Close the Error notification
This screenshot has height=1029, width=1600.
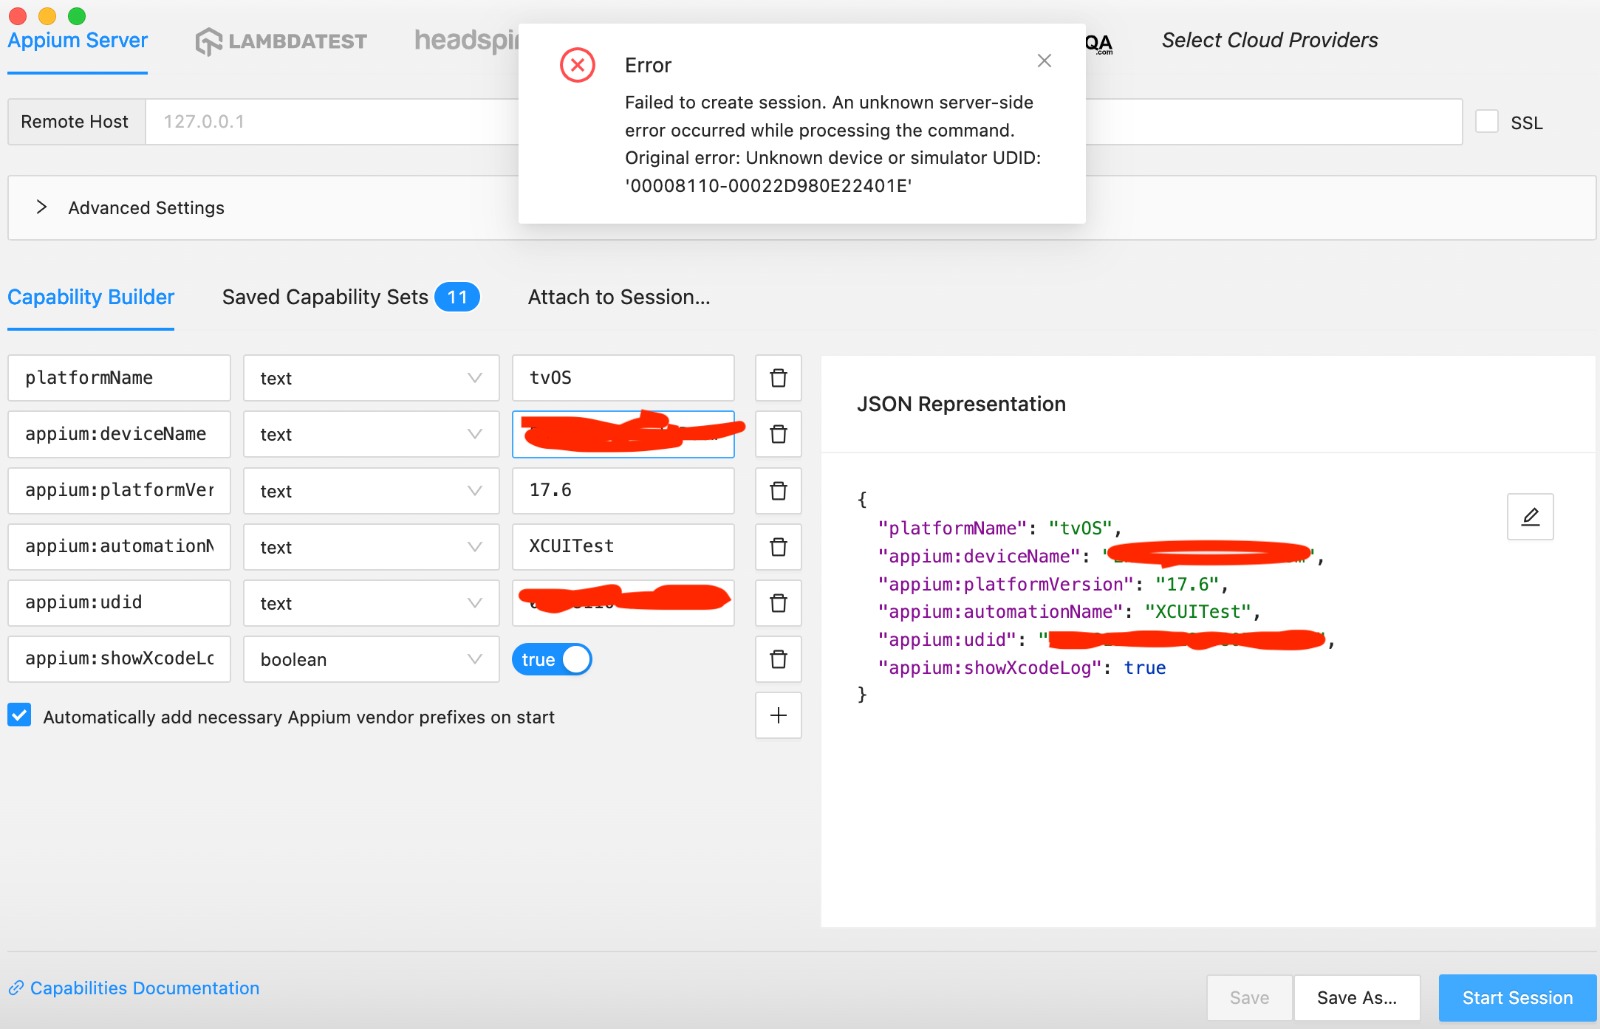(1044, 61)
